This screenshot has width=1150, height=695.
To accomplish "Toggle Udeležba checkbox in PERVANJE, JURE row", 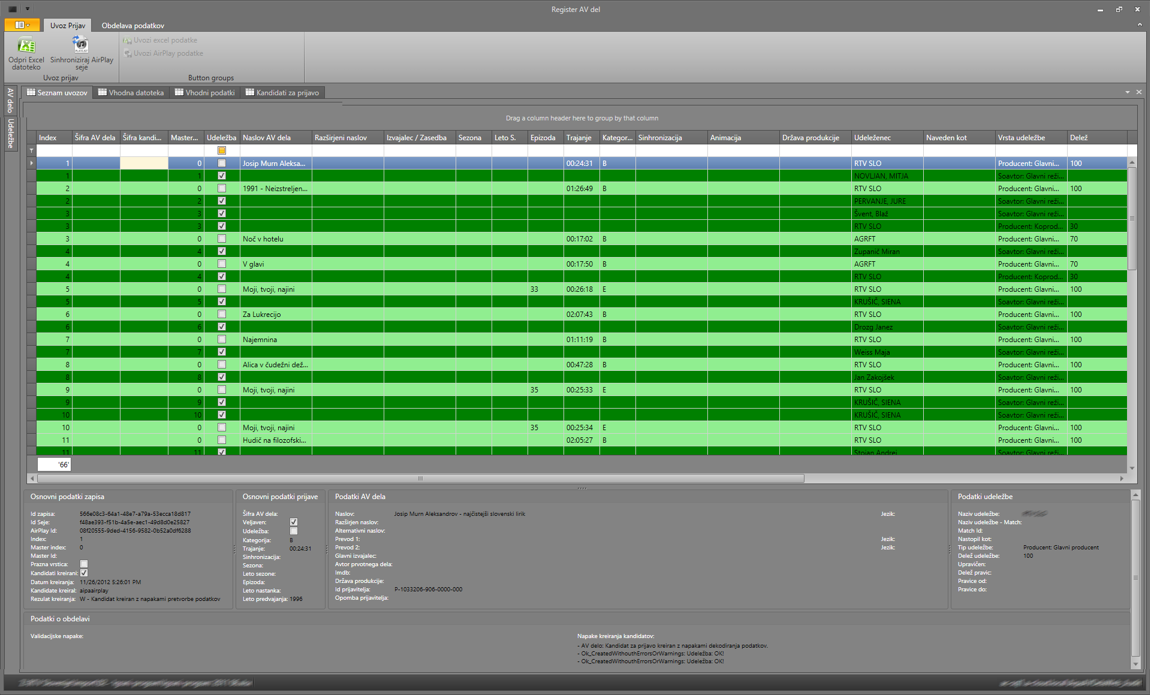I will point(221,201).
